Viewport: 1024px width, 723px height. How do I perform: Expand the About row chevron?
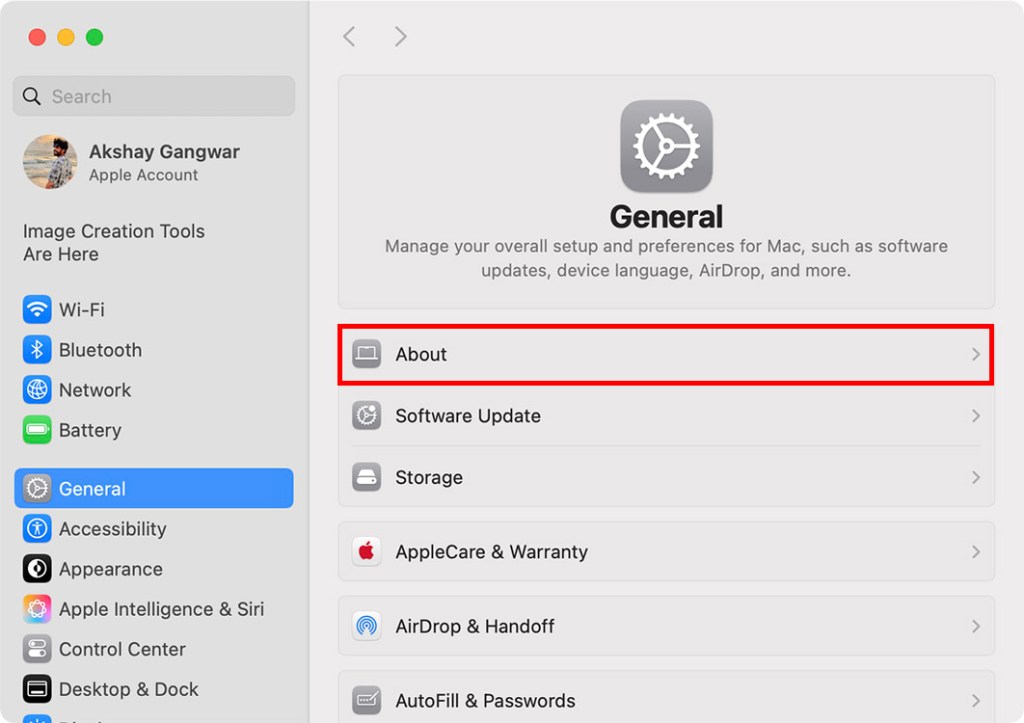976,354
